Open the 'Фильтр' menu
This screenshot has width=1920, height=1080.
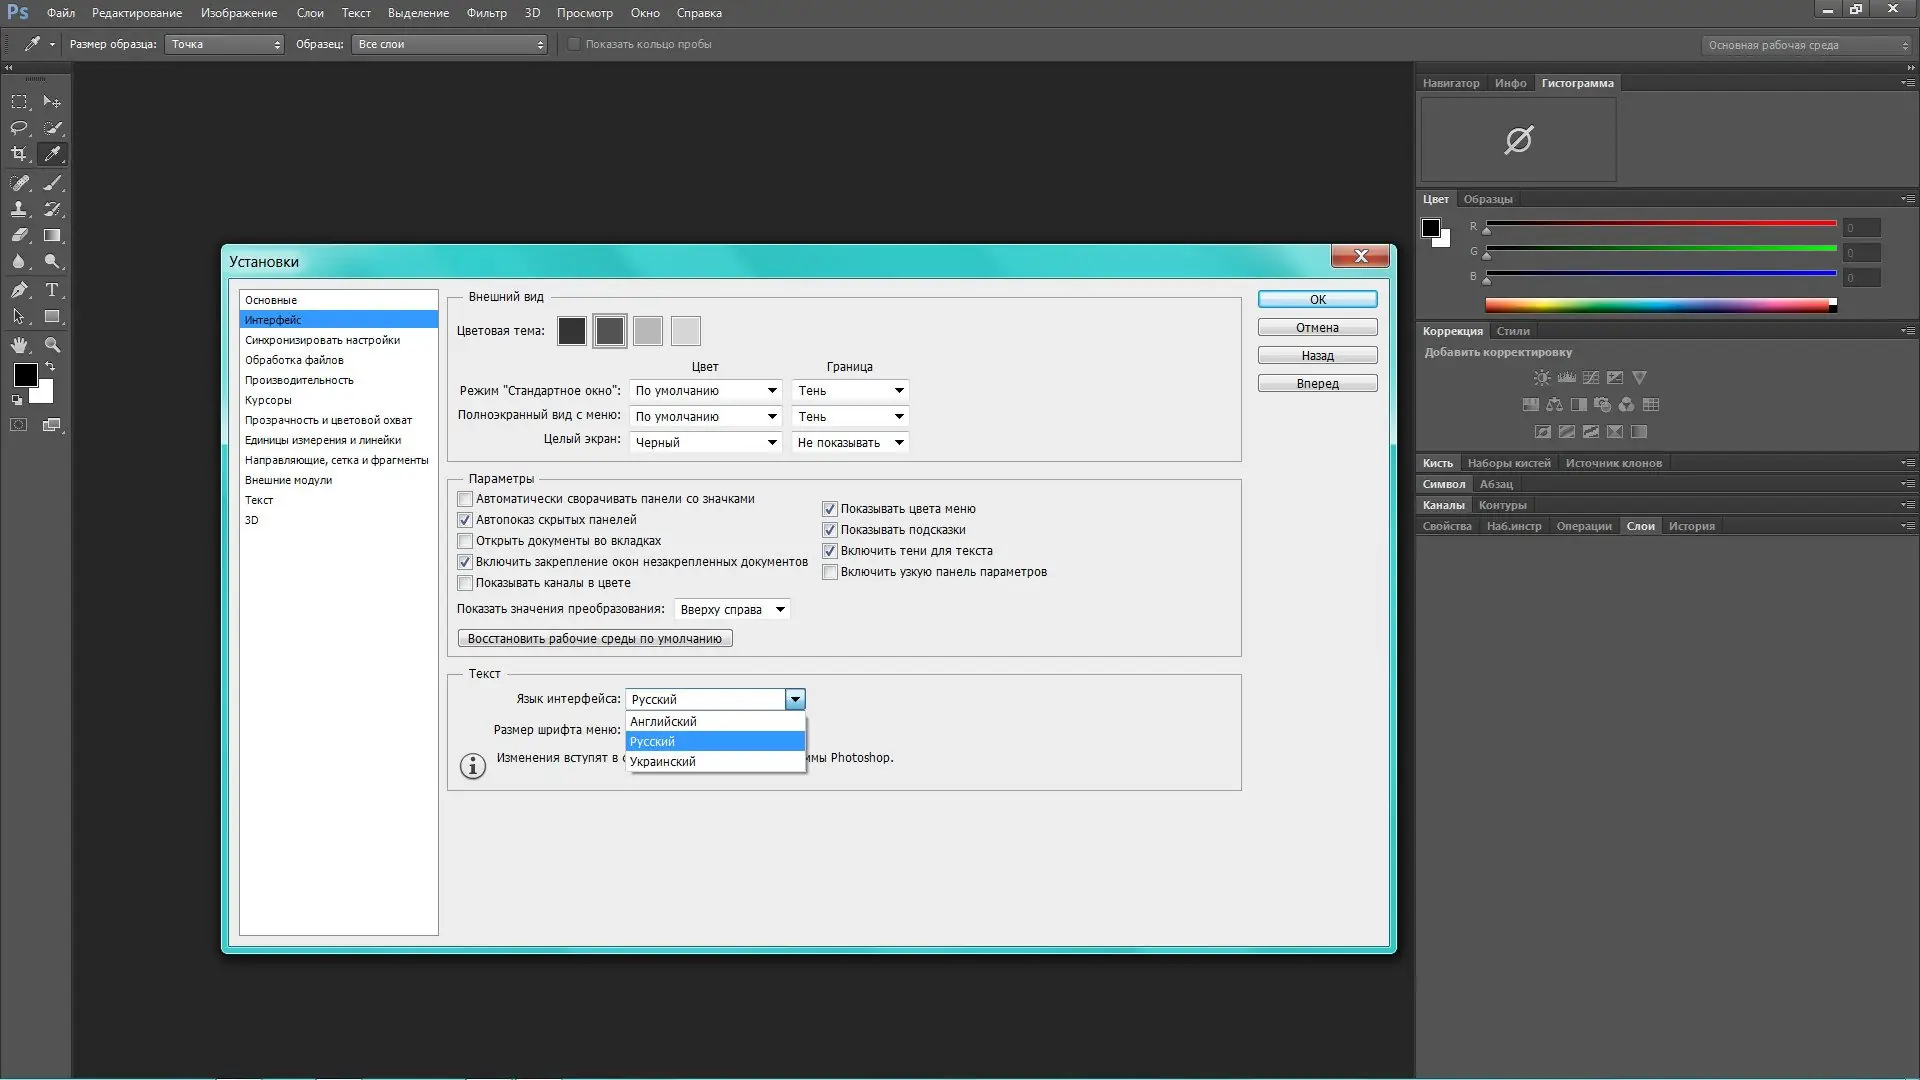tap(486, 13)
